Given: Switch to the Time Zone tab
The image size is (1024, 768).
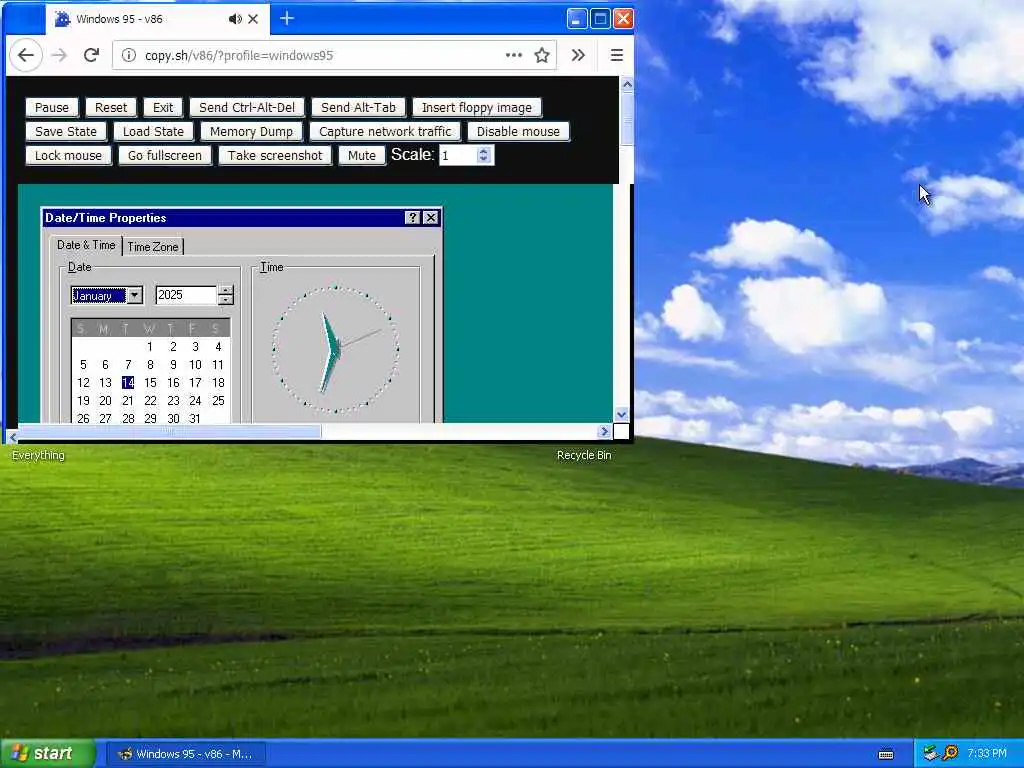Looking at the screenshot, I should point(153,247).
